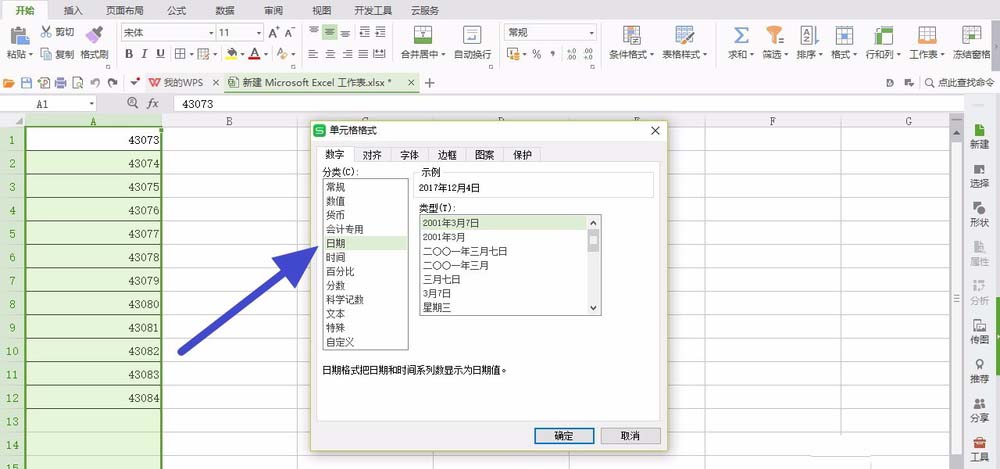The height and width of the screenshot is (469, 1000).
Task: Toggle Bold formatting in the ribbon
Action: pos(129,54)
